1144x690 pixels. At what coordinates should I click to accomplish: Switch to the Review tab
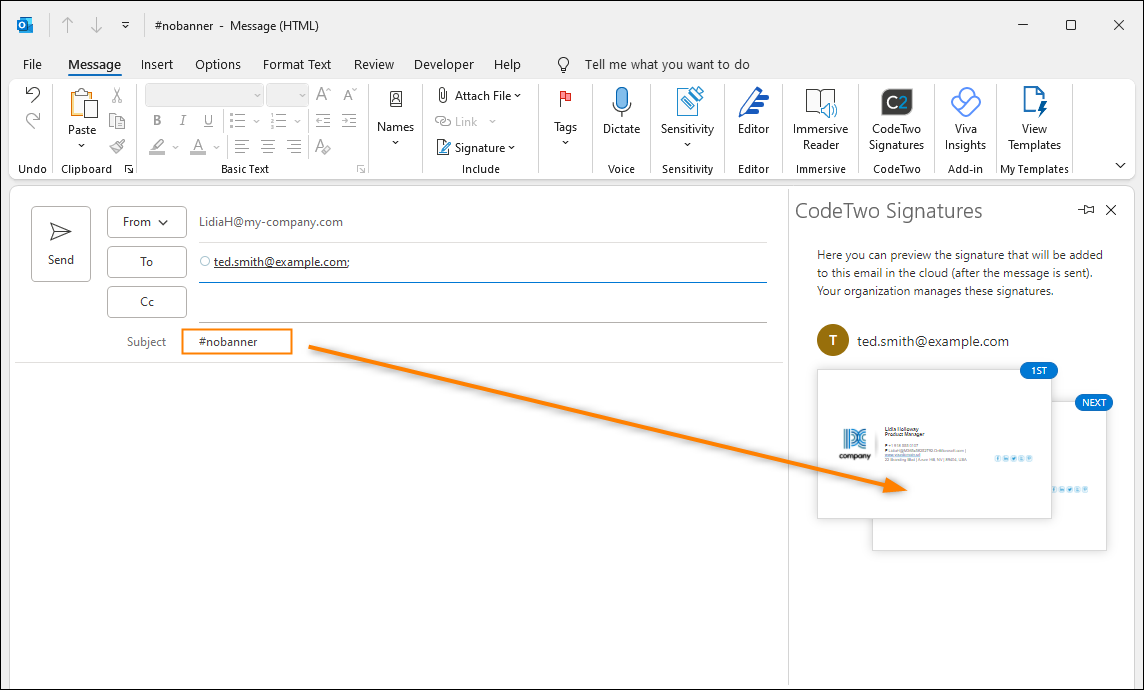pos(374,64)
